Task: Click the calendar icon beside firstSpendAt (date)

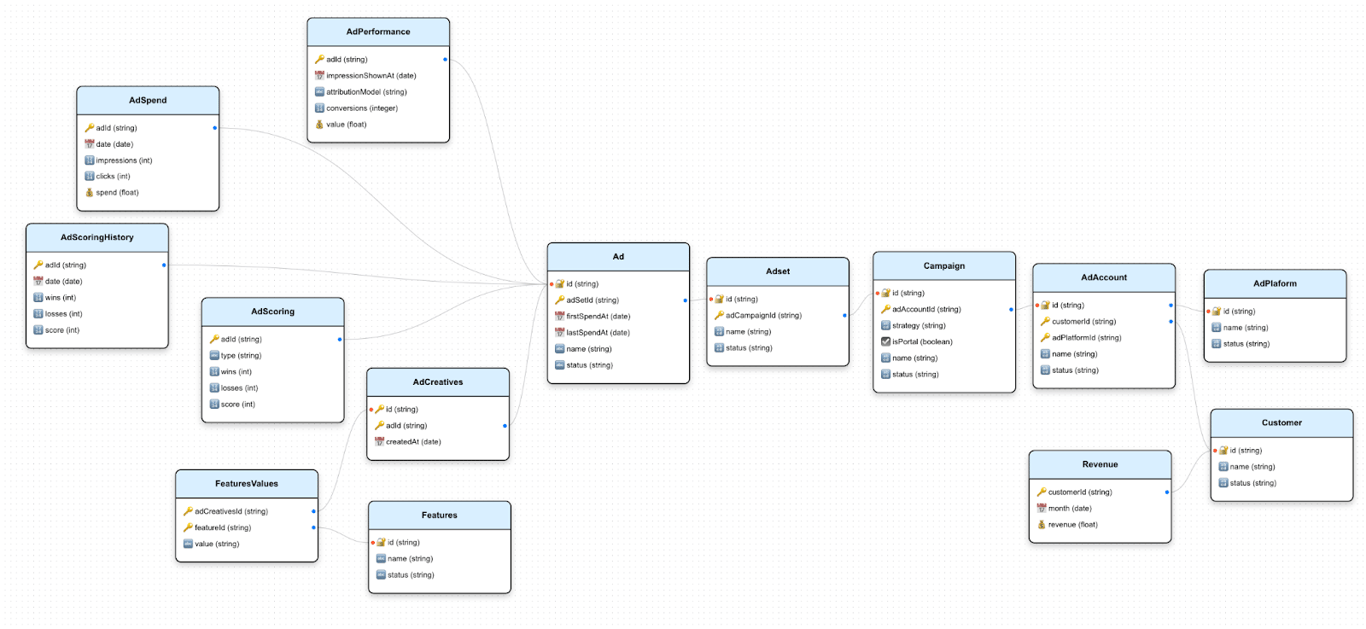Action: [x=560, y=316]
